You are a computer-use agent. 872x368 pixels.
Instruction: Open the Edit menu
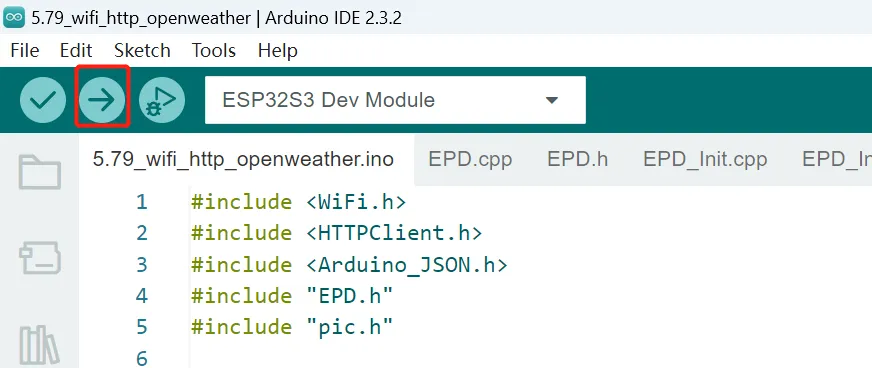tap(76, 51)
